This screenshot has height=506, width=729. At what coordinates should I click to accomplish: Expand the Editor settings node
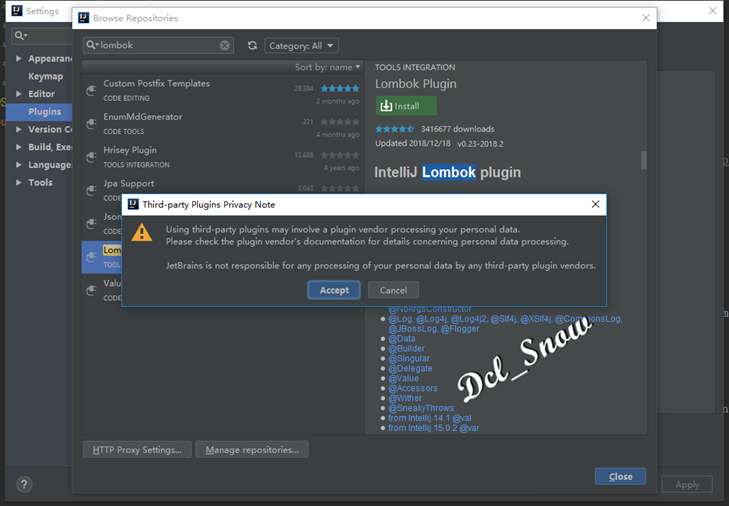point(19,94)
